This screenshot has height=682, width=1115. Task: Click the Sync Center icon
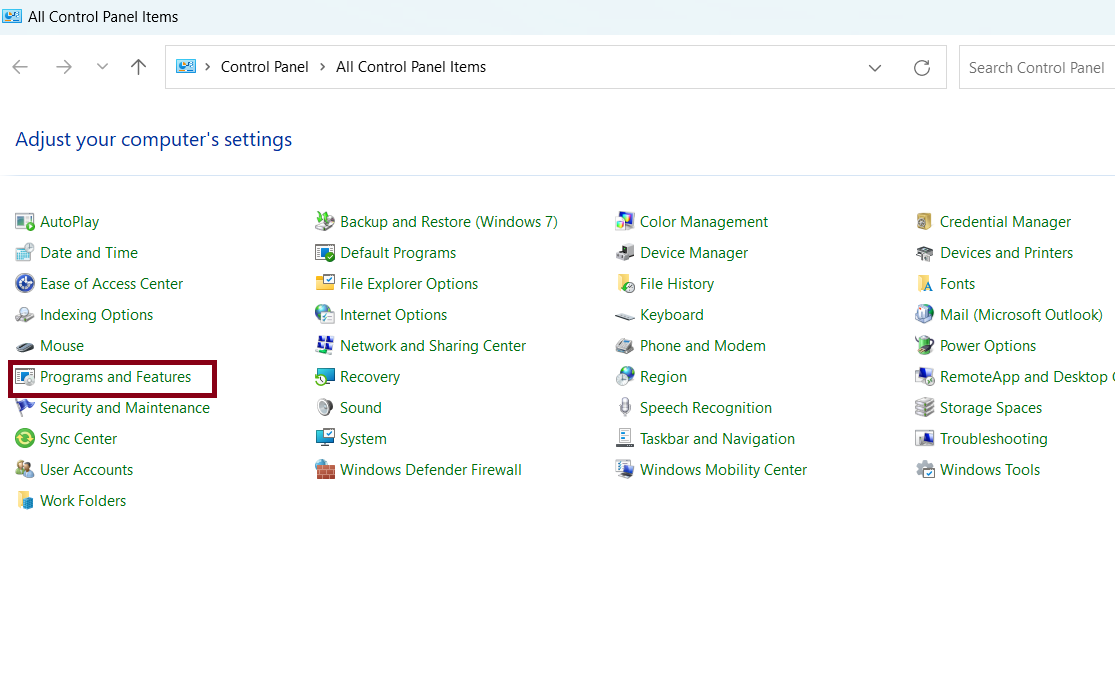(25, 439)
